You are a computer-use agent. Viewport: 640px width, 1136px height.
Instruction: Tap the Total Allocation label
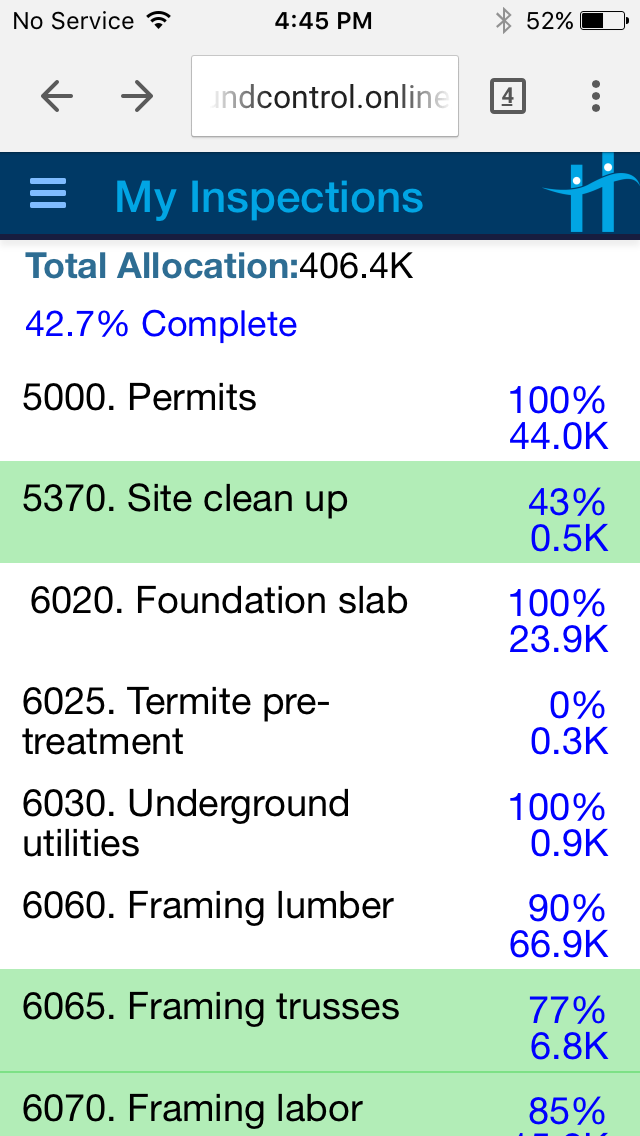coord(162,266)
